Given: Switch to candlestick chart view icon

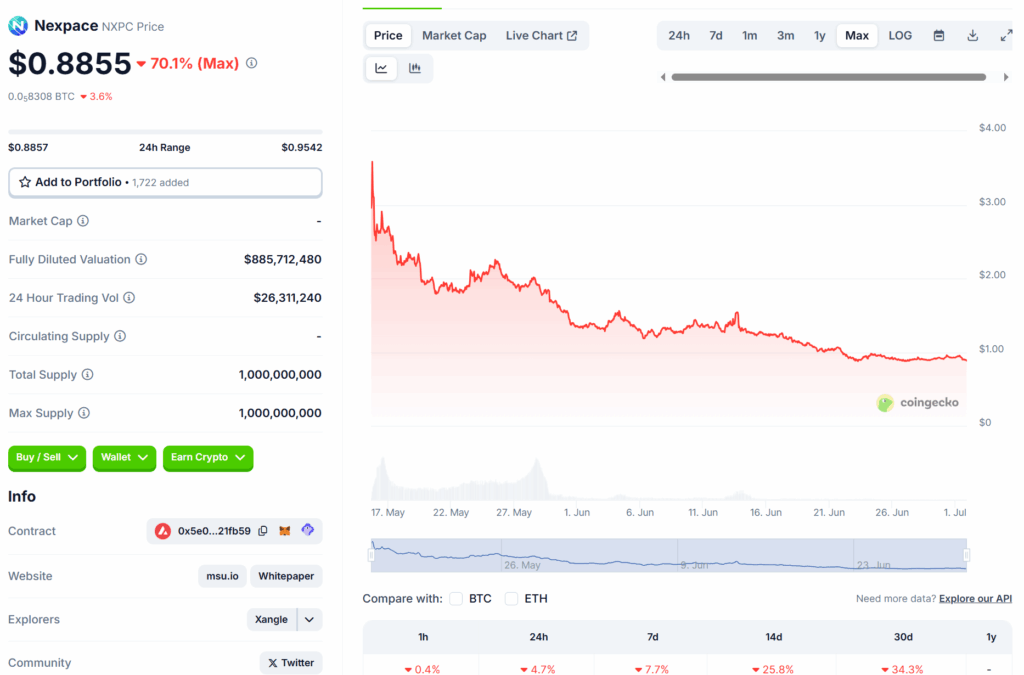Looking at the screenshot, I should pyautogui.click(x=415, y=68).
